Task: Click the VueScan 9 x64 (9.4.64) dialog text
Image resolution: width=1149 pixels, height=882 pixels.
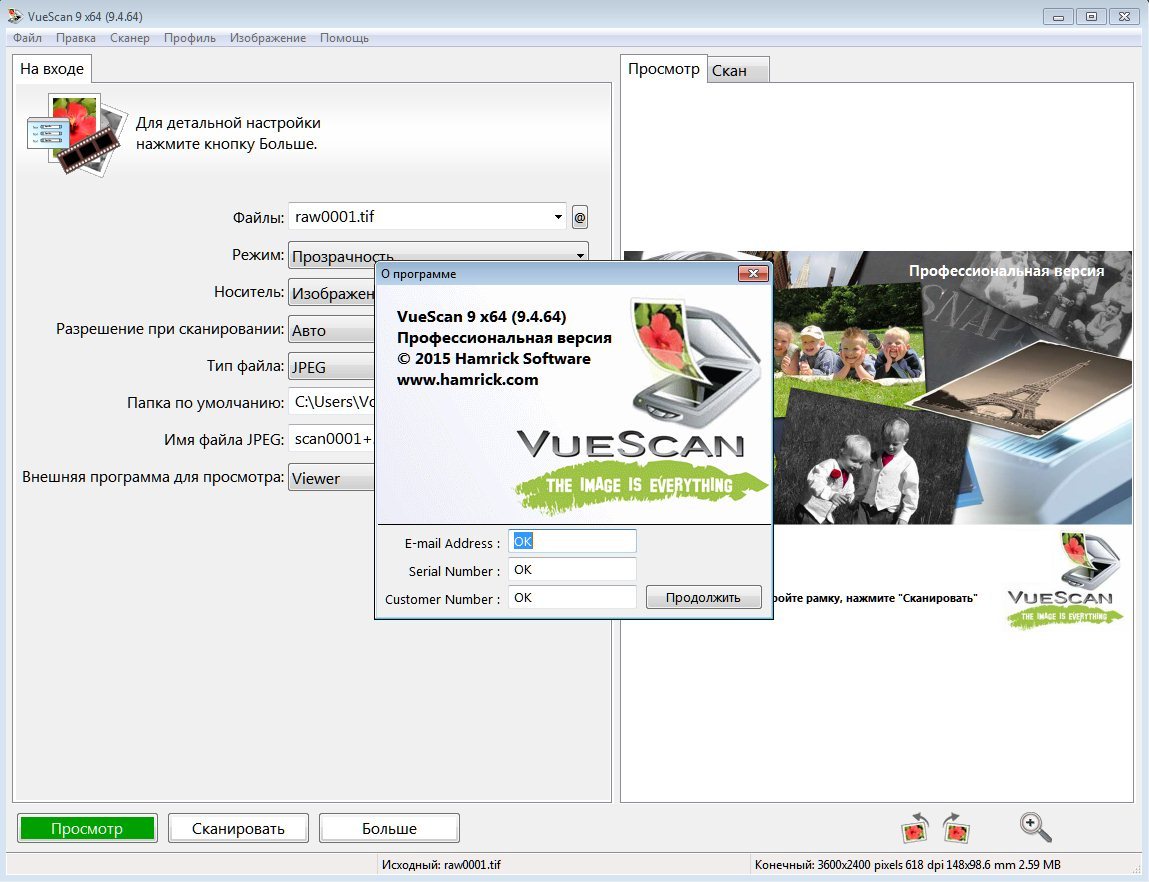Action: tap(481, 316)
